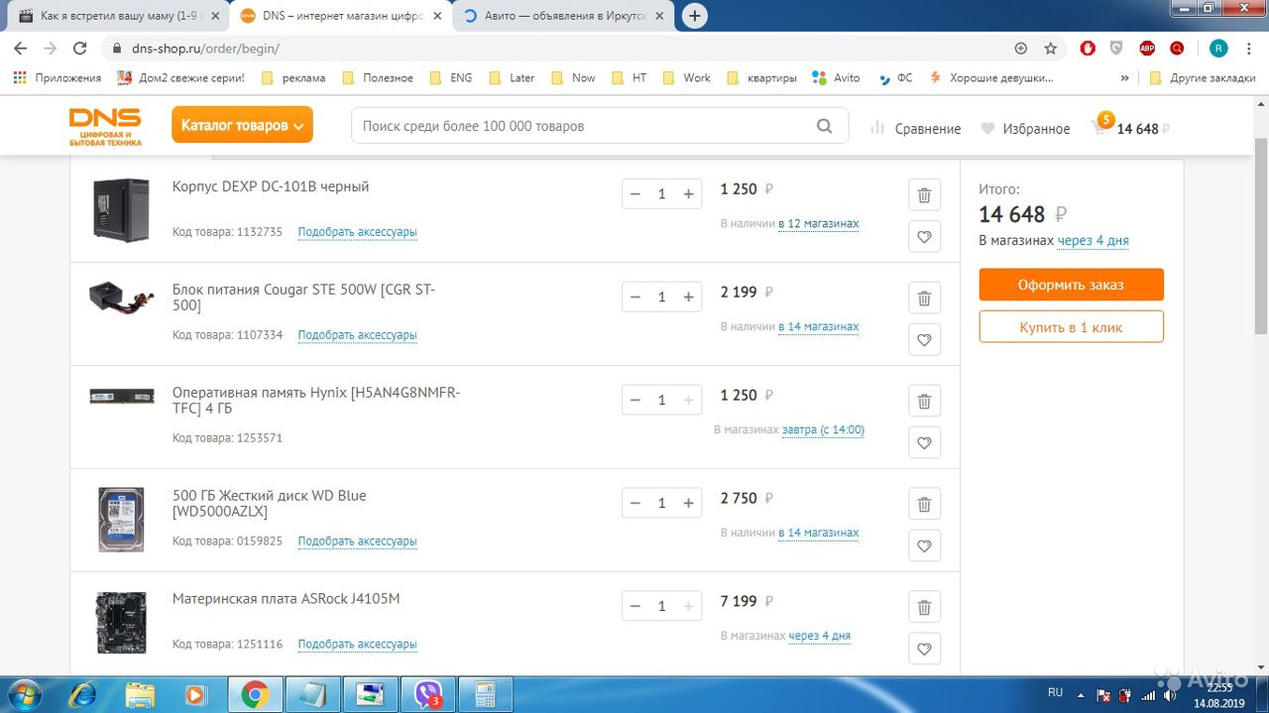The height and width of the screenshot is (713, 1269).
Task: Favorite the Cougar STE 500W power supply
Action: (924, 340)
